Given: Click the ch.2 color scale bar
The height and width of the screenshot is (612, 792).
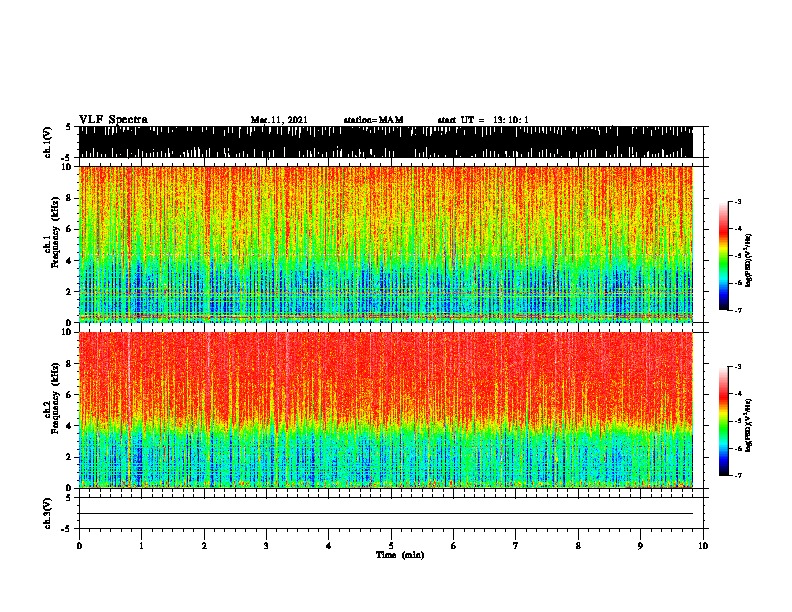Looking at the screenshot, I should pos(724,421).
